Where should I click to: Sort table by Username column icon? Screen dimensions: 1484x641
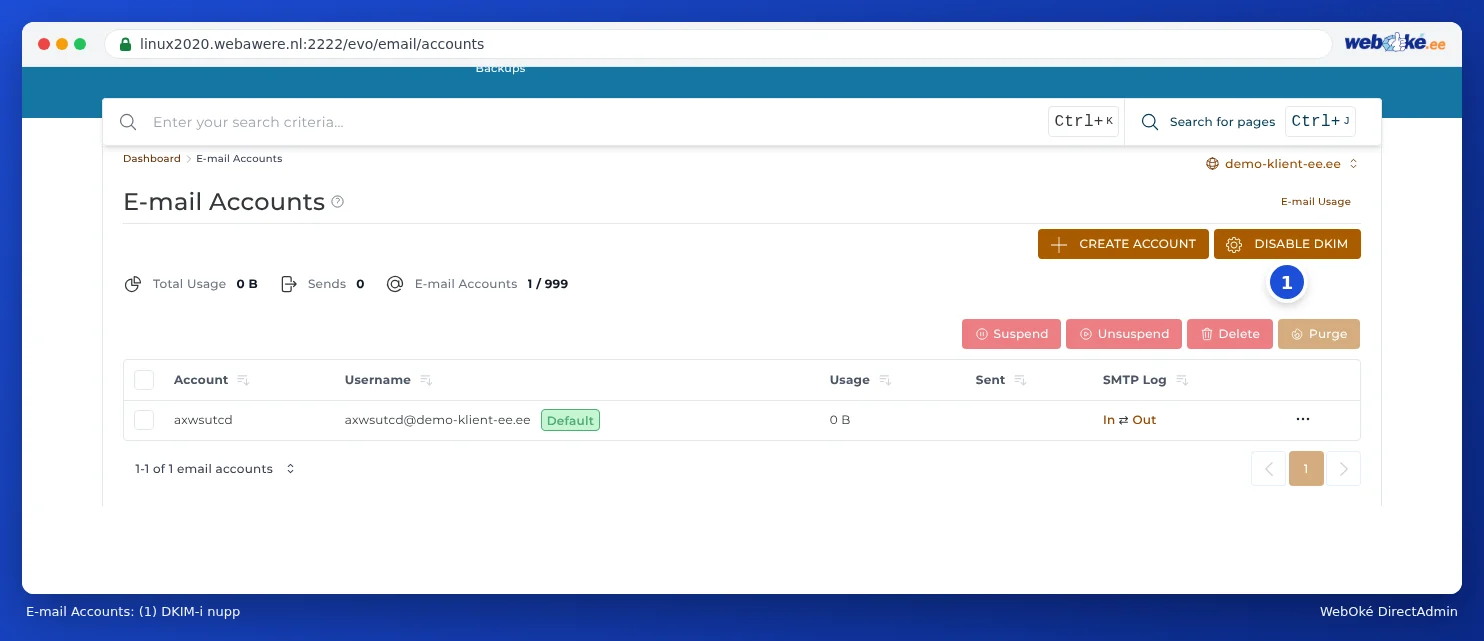click(426, 380)
